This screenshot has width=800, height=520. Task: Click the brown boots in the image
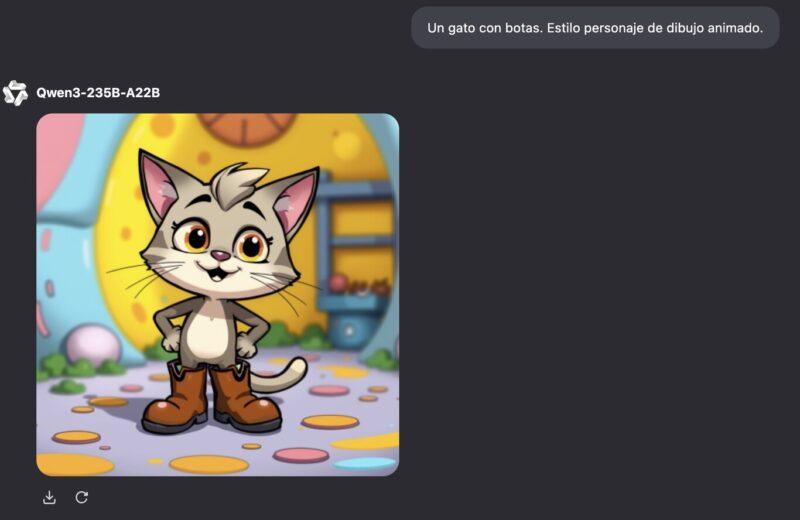[x=212, y=397]
